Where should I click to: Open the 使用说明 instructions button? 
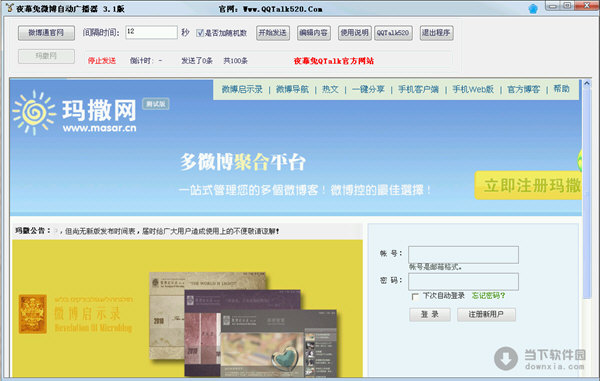tap(355, 33)
